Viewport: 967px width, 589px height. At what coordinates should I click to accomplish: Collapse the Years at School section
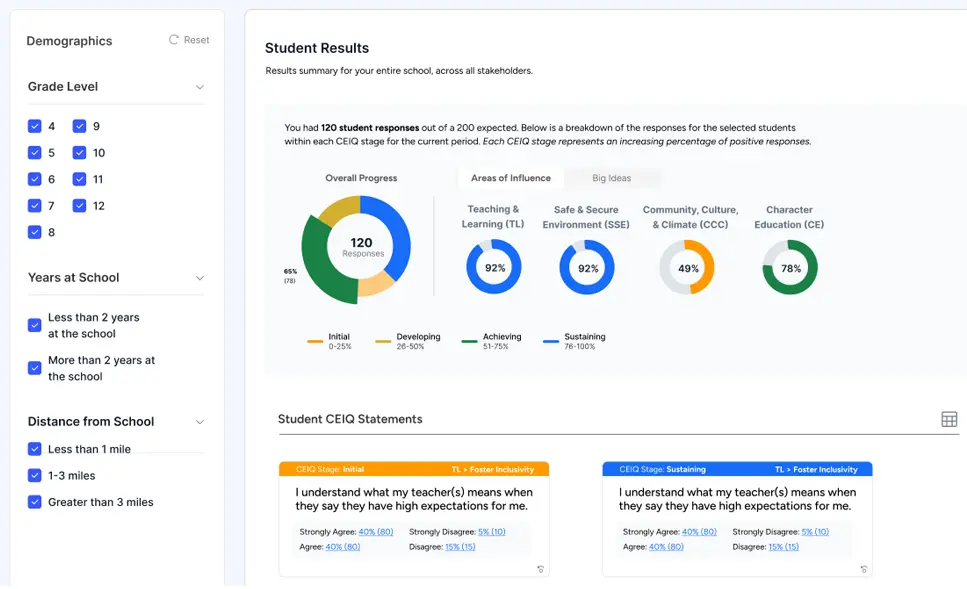tap(200, 278)
